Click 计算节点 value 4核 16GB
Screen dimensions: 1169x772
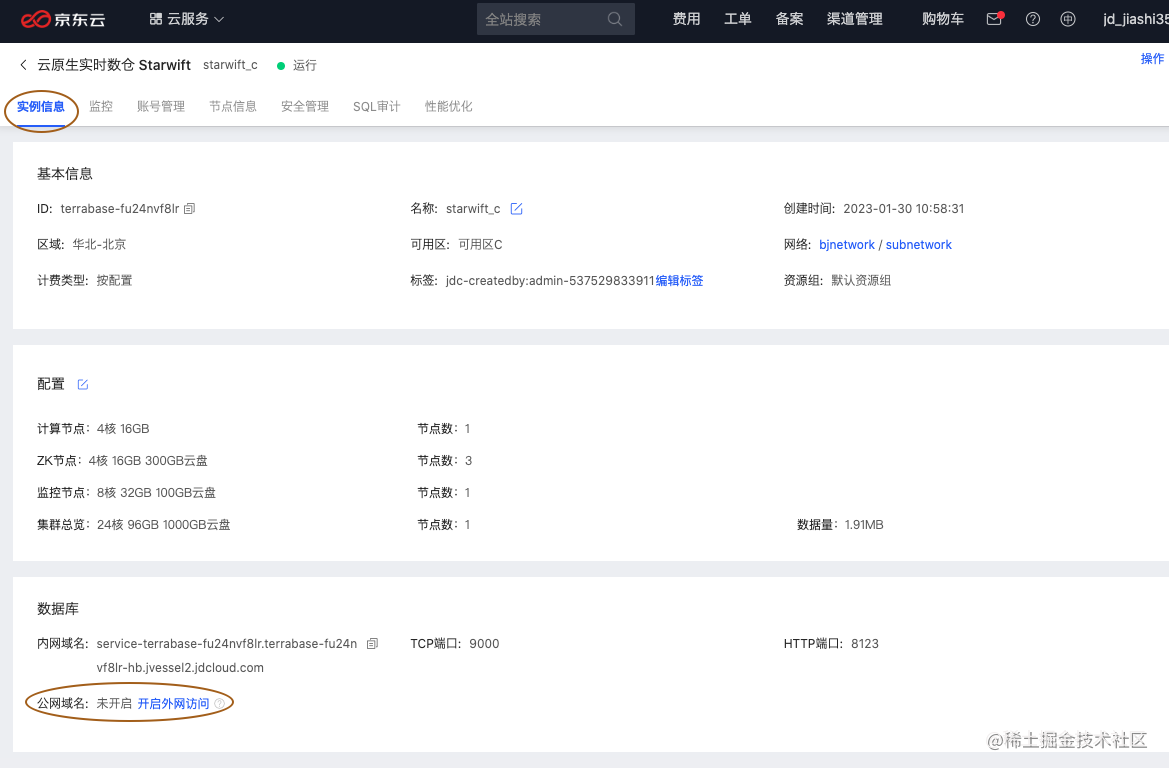click(x=123, y=429)
